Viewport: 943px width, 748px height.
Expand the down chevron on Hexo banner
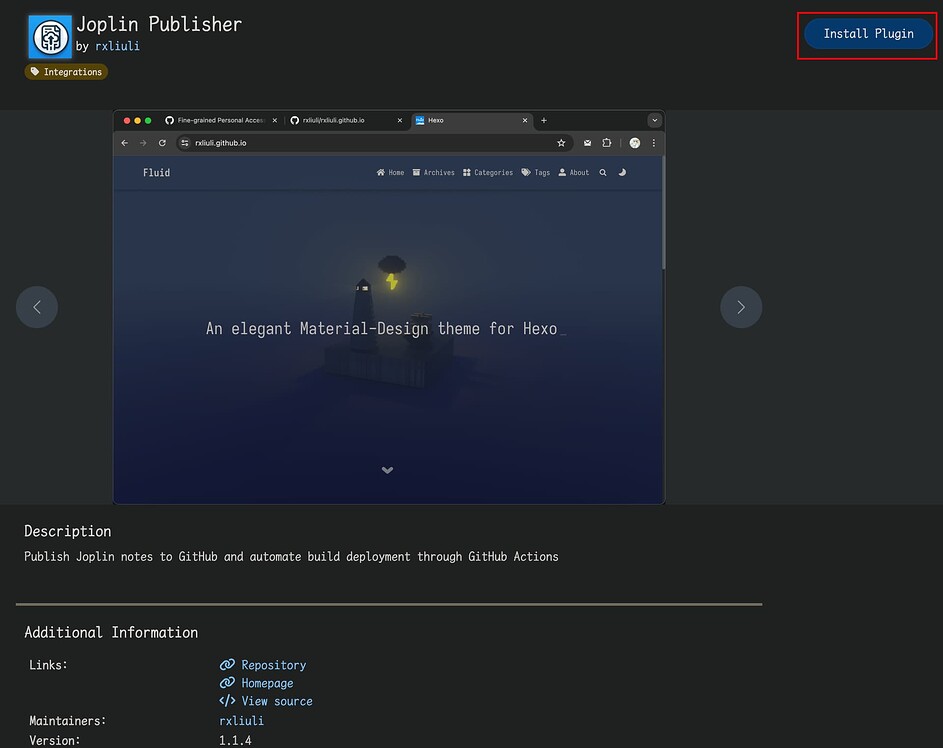[388, 470]
